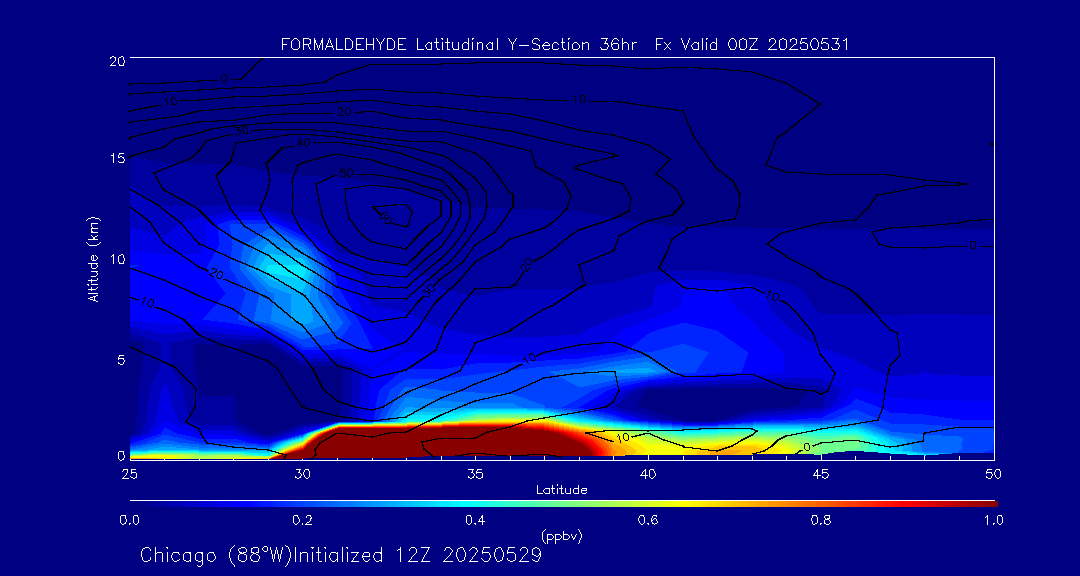The height and width of the screenshot is (576, 1080).
Task: Click the '40' contour label
Action: (304, 143)
